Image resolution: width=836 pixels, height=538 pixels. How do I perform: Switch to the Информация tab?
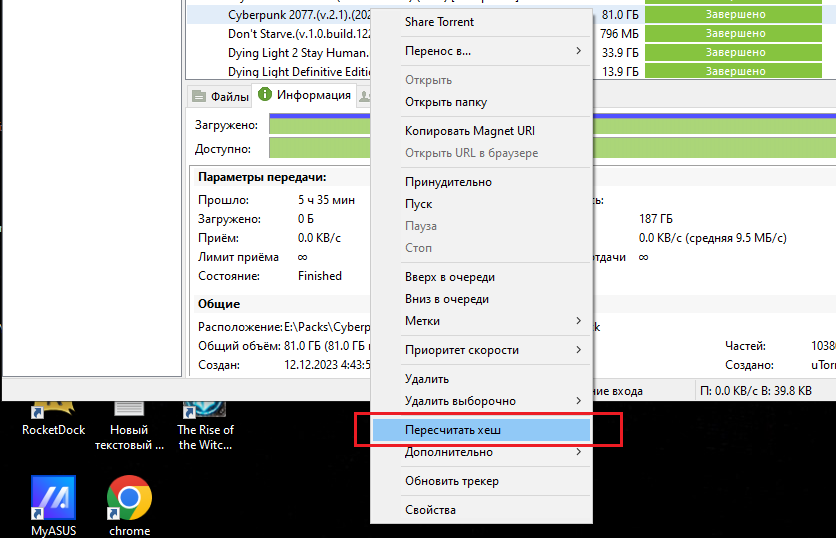click(x=305, y=96)
